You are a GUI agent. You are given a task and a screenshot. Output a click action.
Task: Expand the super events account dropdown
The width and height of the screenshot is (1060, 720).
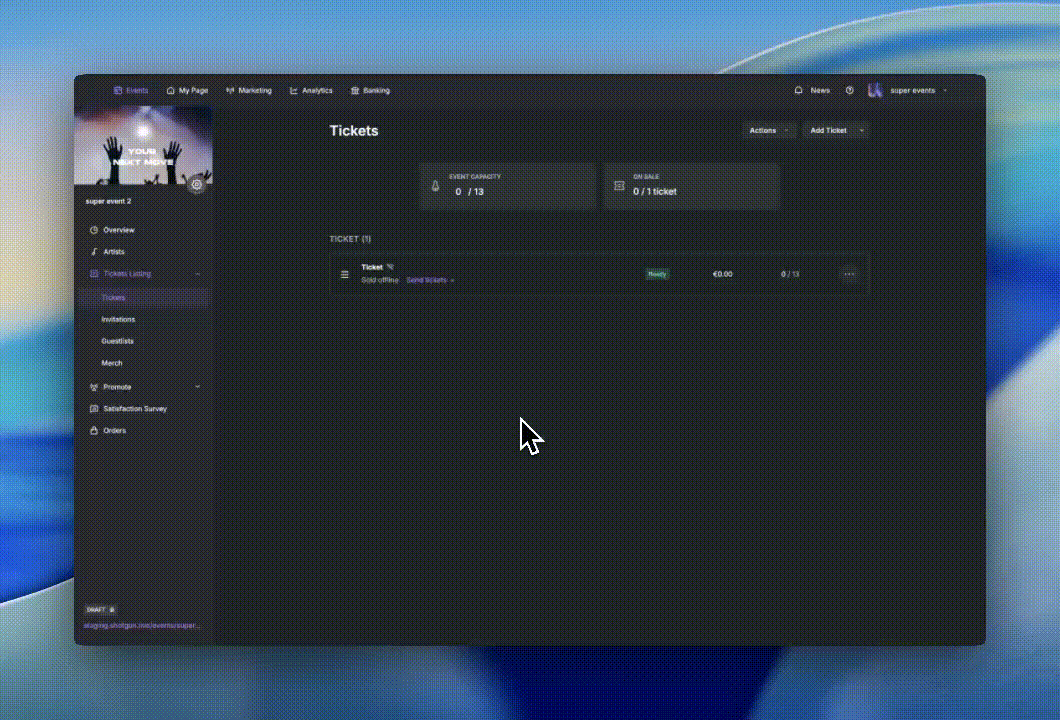click(945, 91)
